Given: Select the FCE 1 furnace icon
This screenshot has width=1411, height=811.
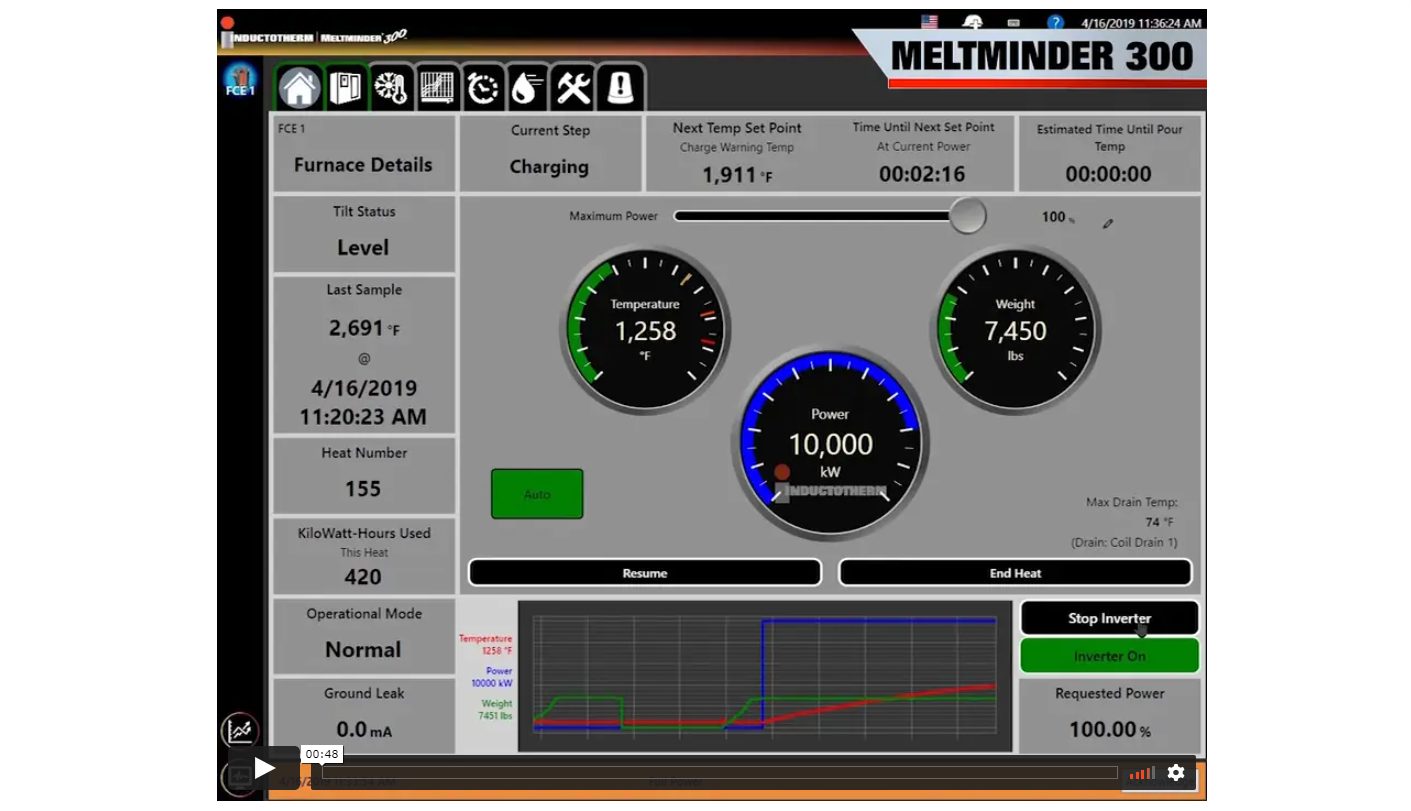Looking at the screenshot, I should coord(240,80).
